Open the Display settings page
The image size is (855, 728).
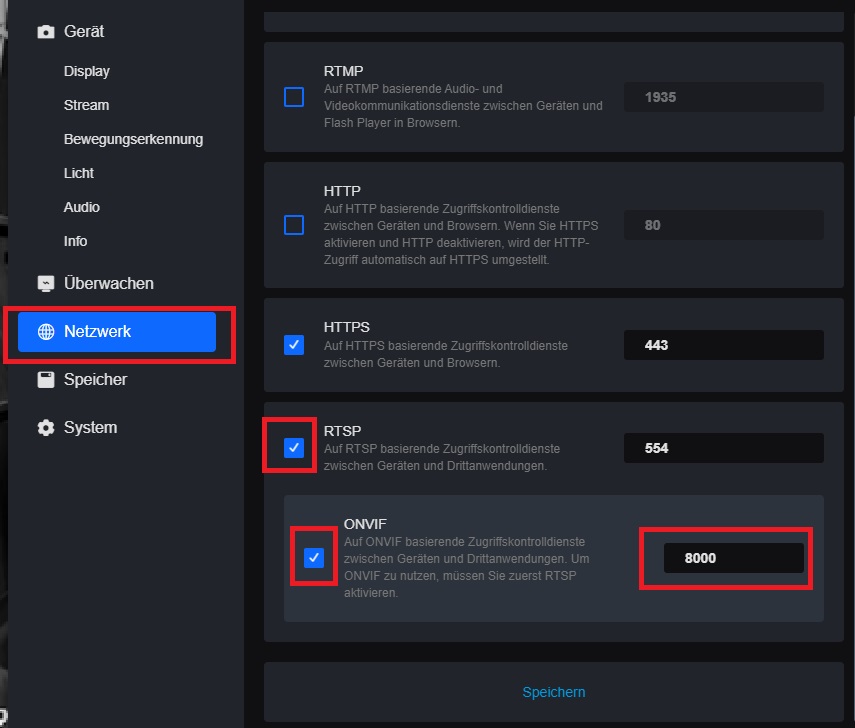pos(87,71)
